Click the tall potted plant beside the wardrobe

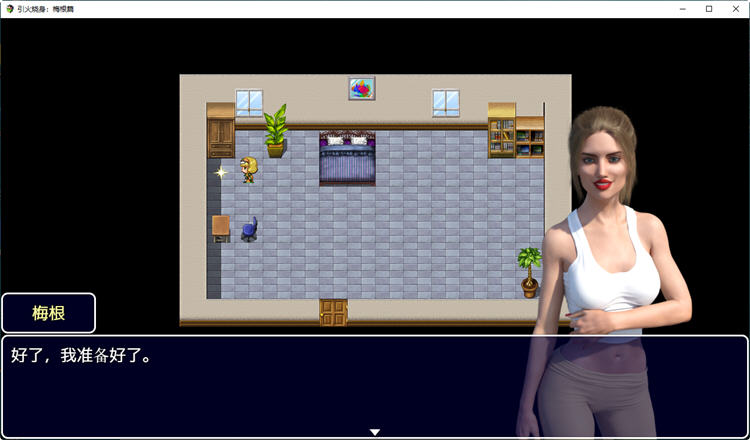click(275, 131)
